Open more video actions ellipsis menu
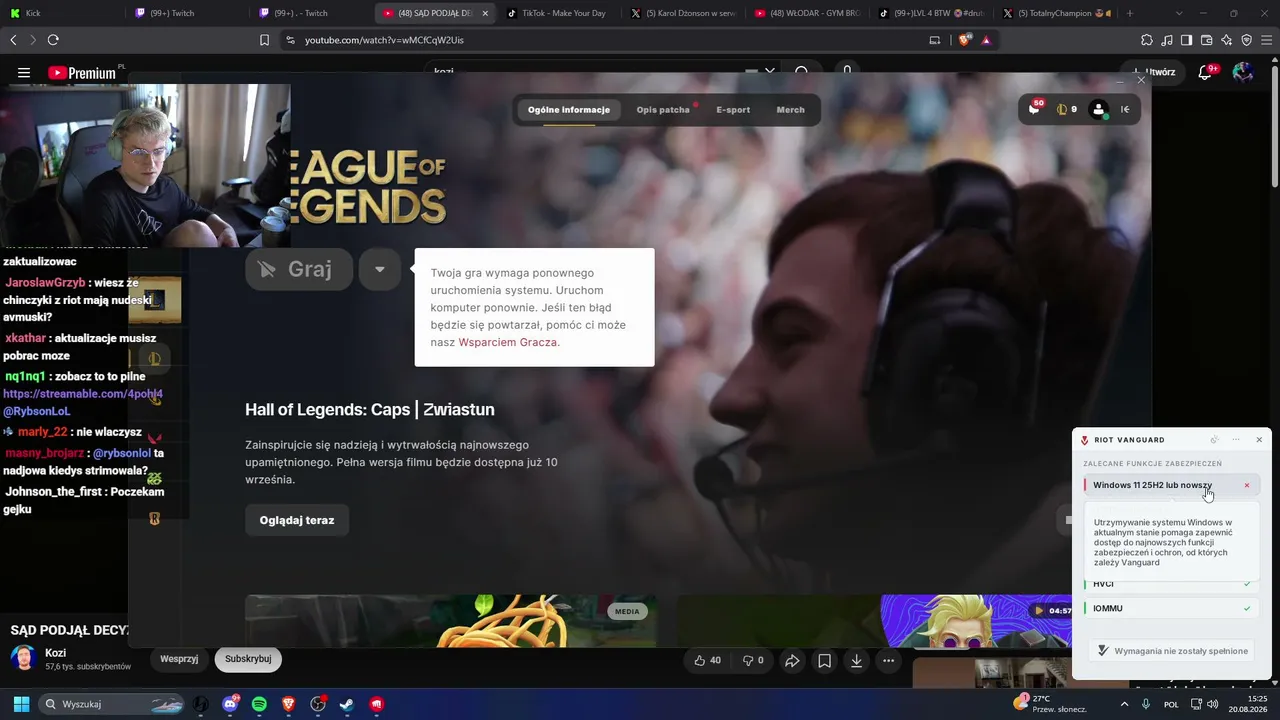The height and width of the screenshot is (720, 1280). [x=888, y=660]
